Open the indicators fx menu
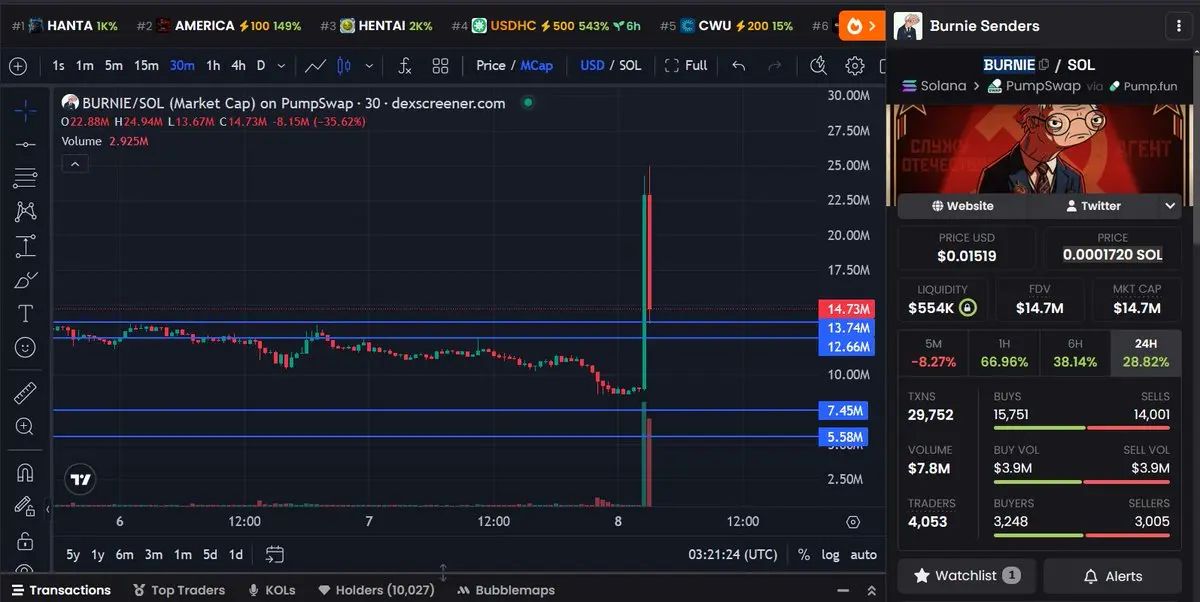The width and height of the screenshot is (1200, 602). coord(405,66)
